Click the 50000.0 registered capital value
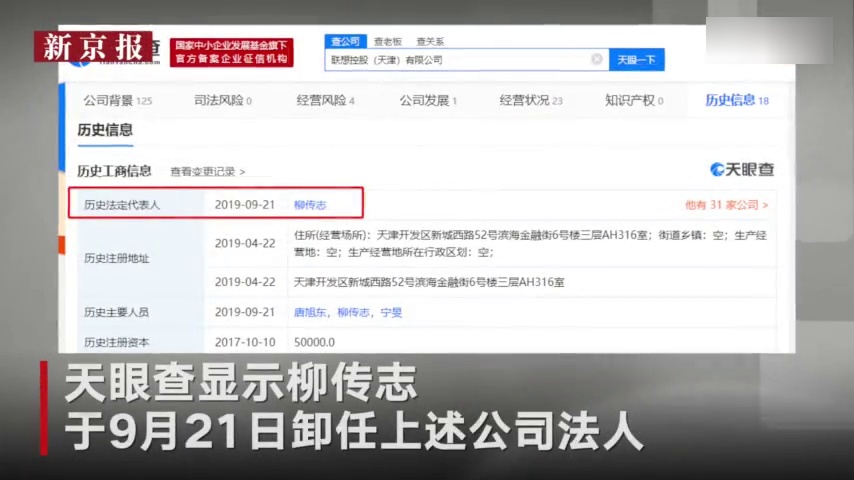Image resolution: width=854 pixels, height=480 pixels. (314, 342)
